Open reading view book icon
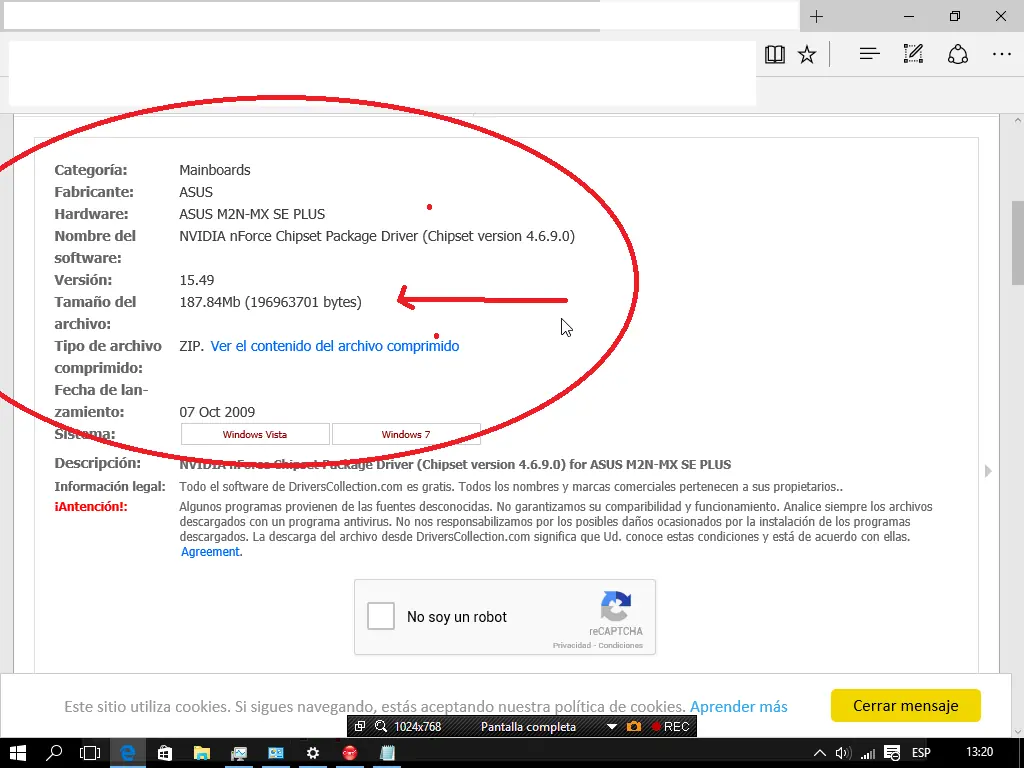Image resolution: width=1024 pixels, height=768 pixels. [775, 54]
